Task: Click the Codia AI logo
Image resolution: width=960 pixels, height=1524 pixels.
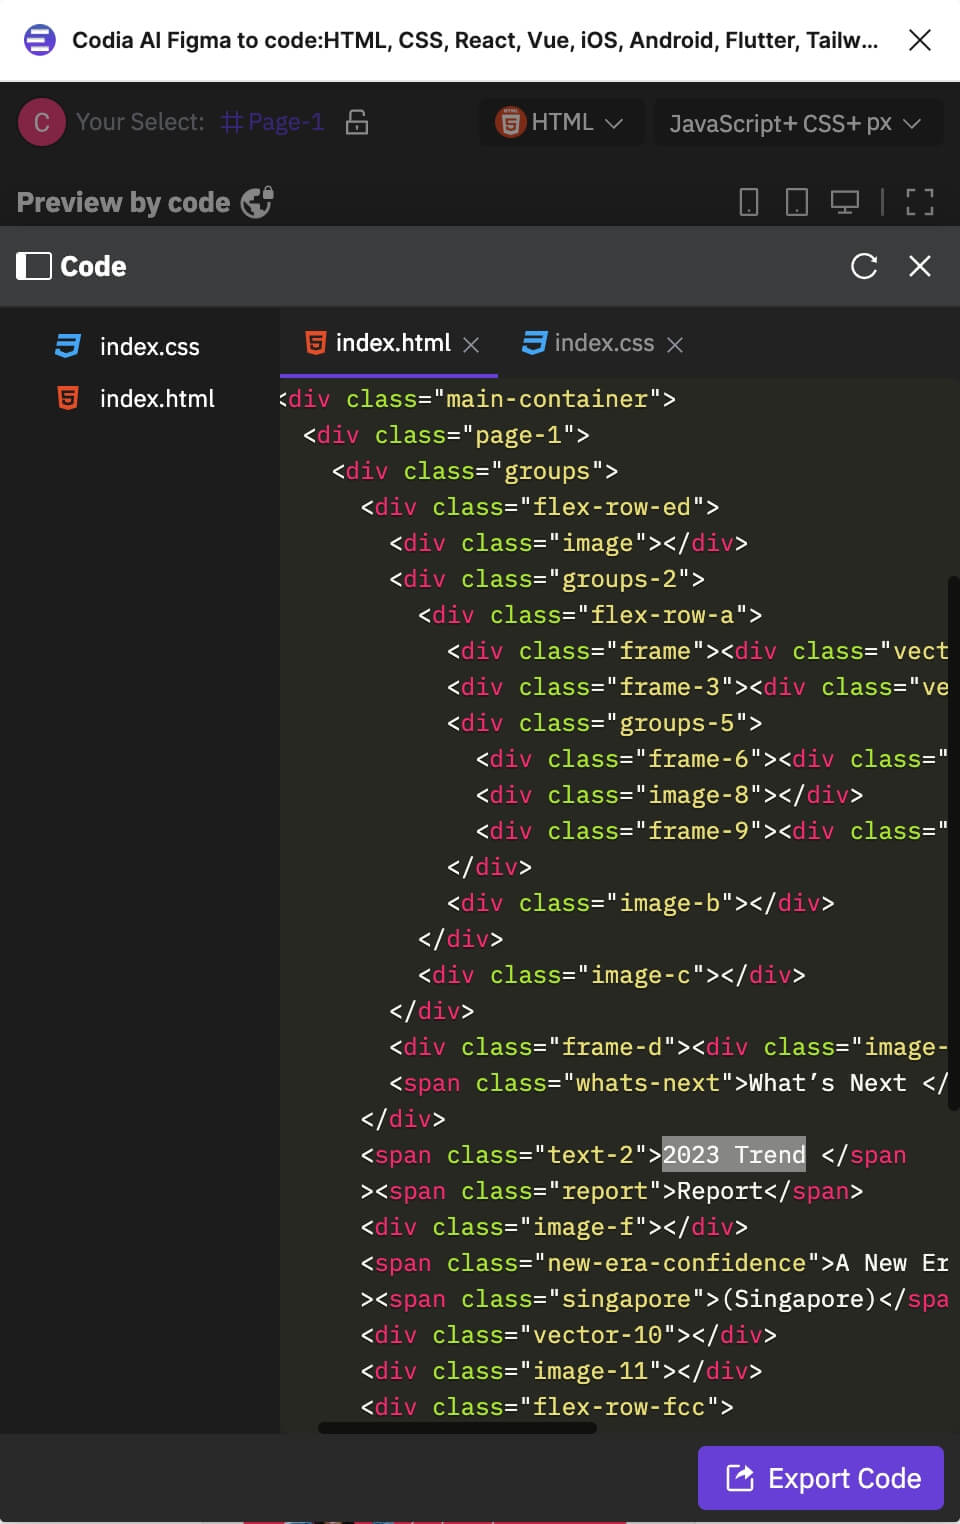Action: (x=39, y=40)
